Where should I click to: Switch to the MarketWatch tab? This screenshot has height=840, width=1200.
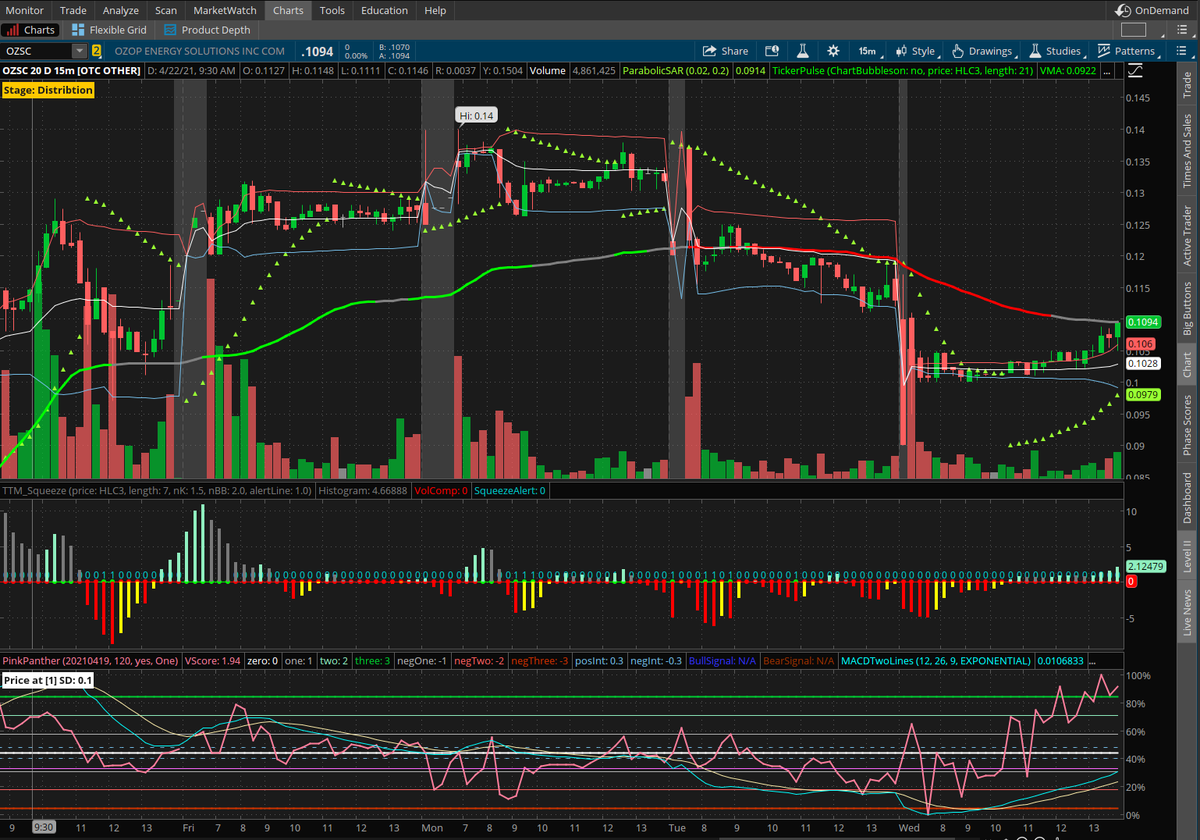pyautogui.click(x=225, y=10)
